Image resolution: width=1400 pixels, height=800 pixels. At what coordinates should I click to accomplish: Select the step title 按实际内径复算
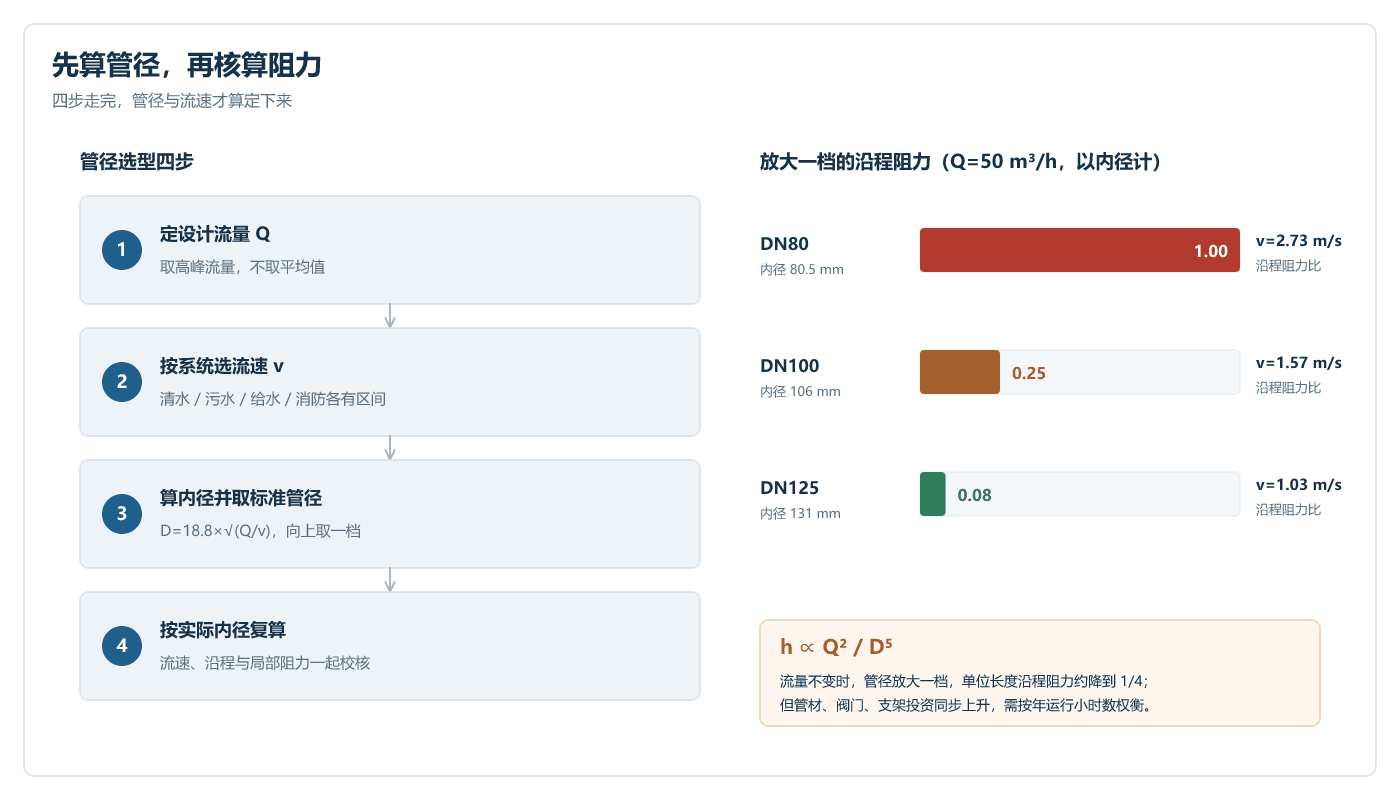click(x=223, y=630)
